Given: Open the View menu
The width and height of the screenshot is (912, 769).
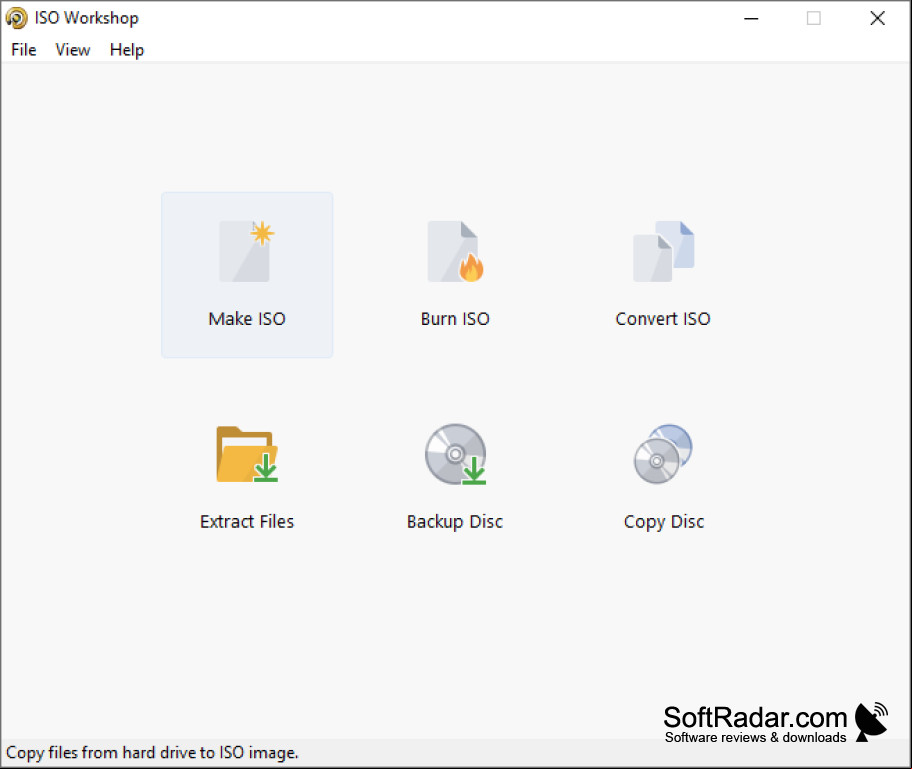Looking at the screenshot, I should 73,50.
